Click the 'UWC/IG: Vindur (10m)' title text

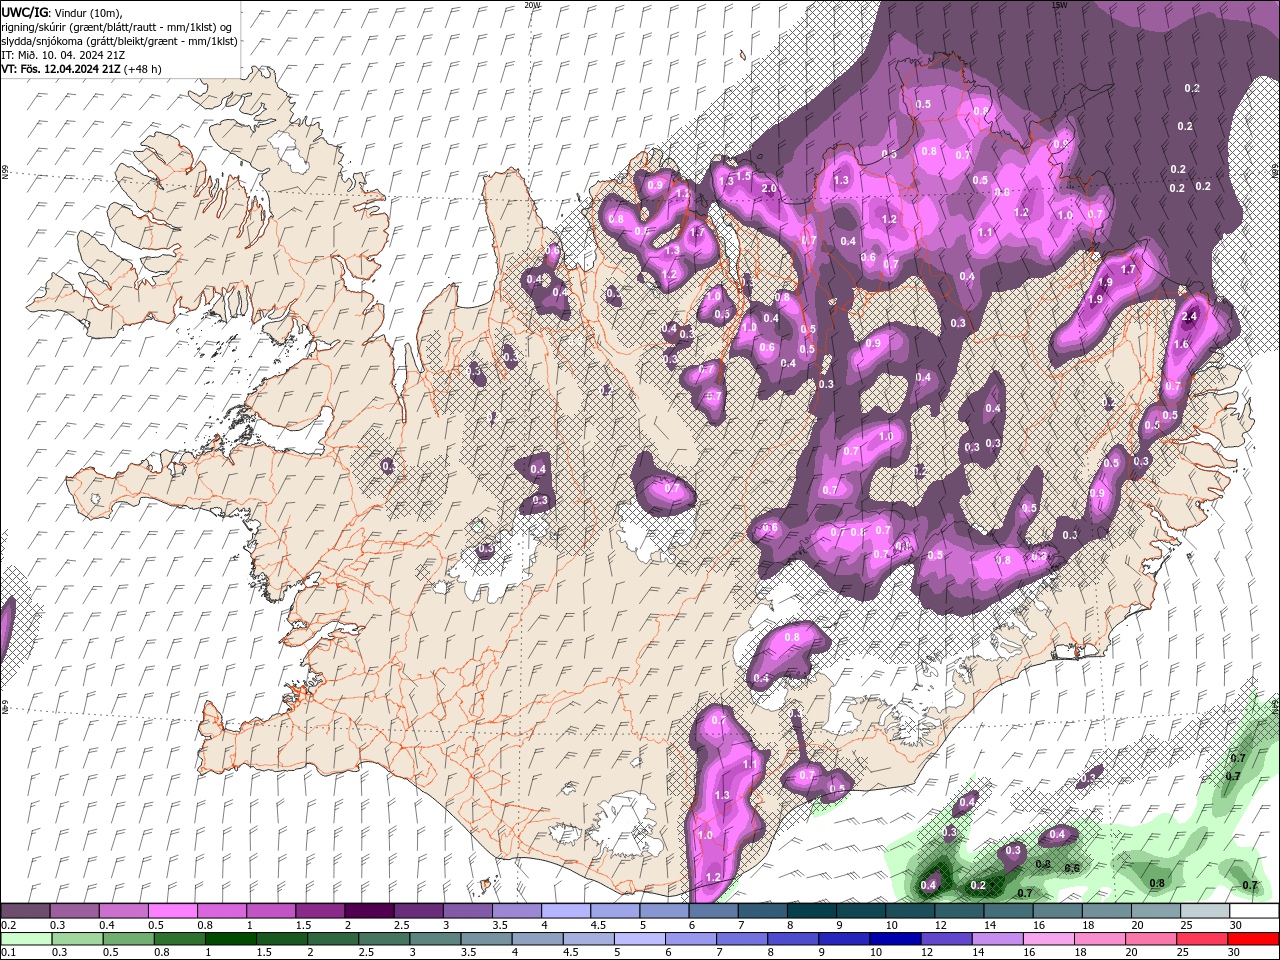pos(61,12)
